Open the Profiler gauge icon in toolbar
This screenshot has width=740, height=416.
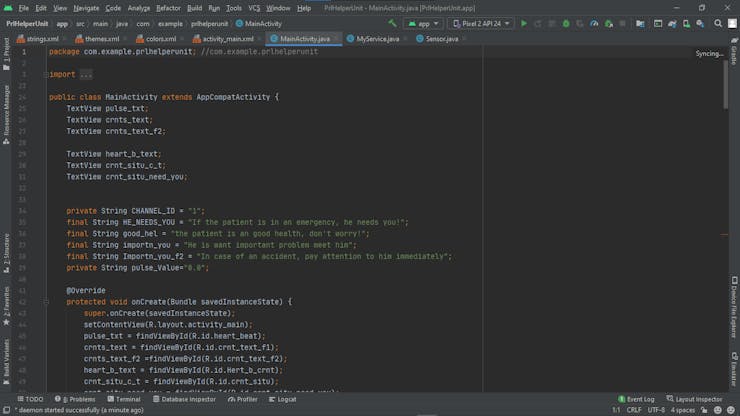[594, 23]
